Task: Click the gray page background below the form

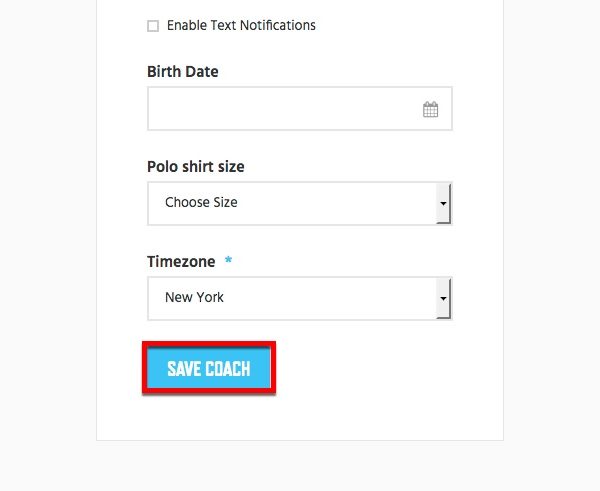Action: point(300,466)
